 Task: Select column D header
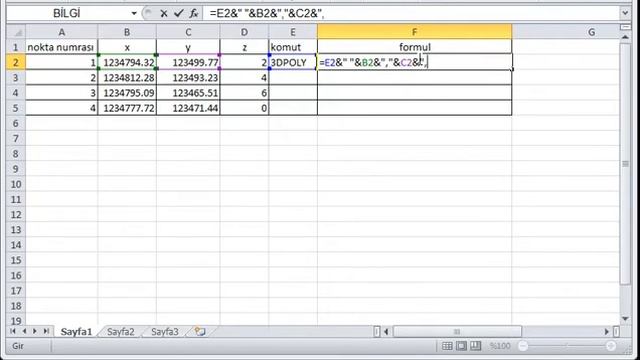click(x=244, y=32)
